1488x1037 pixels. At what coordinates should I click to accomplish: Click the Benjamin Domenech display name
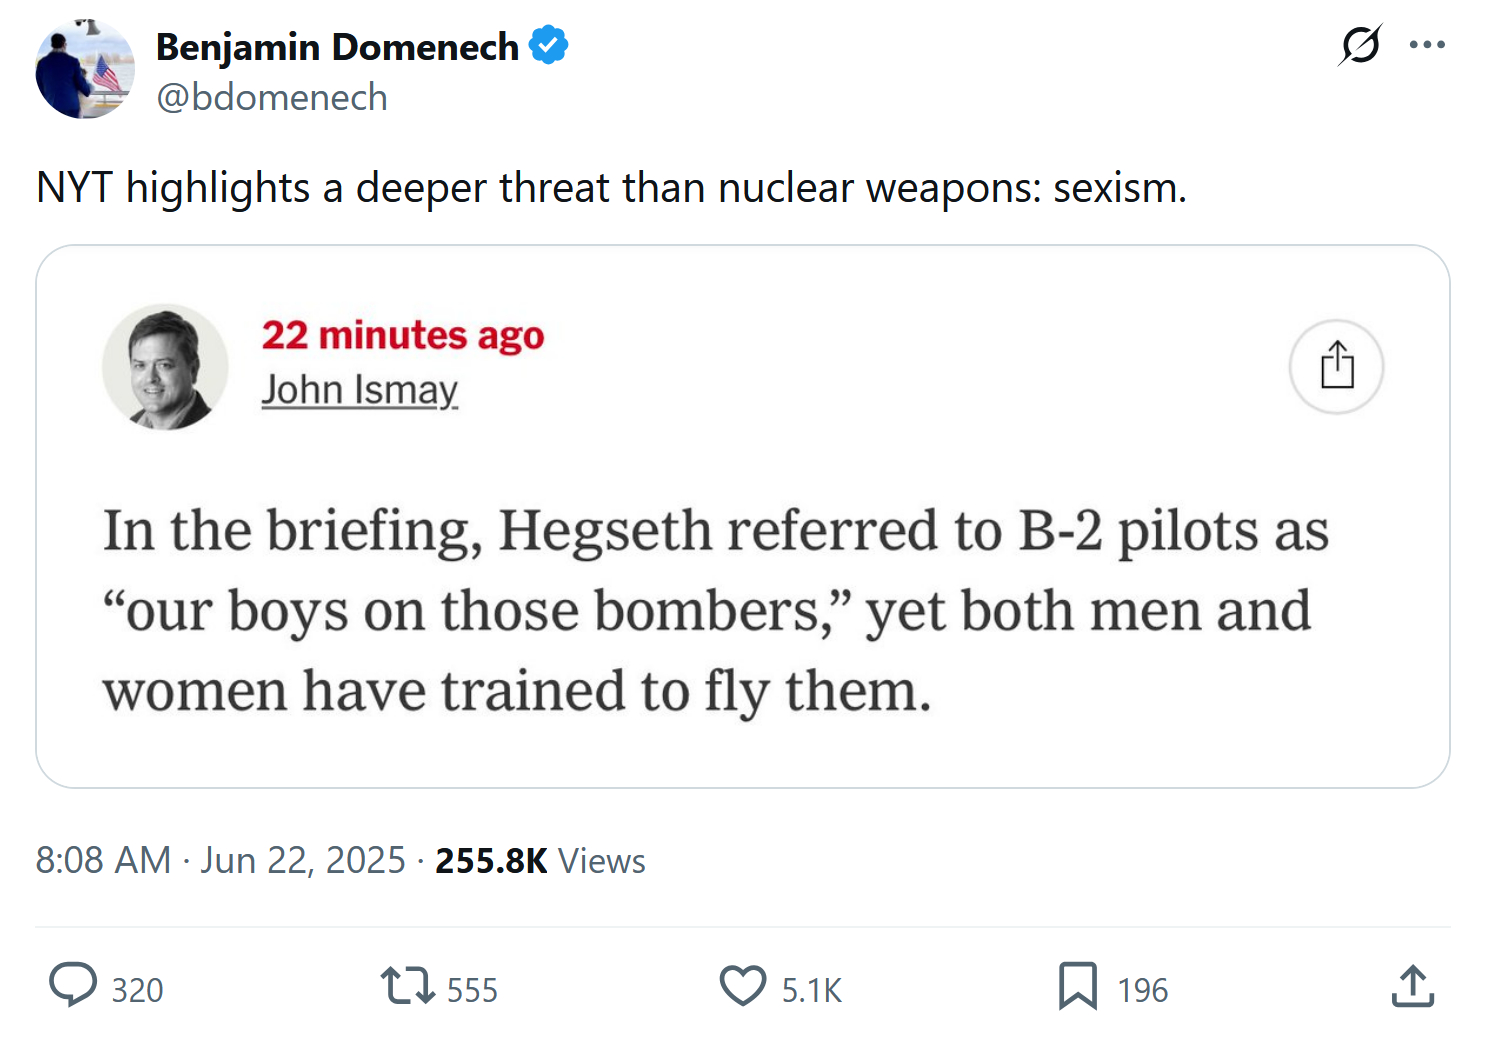(x=337, y=47)
